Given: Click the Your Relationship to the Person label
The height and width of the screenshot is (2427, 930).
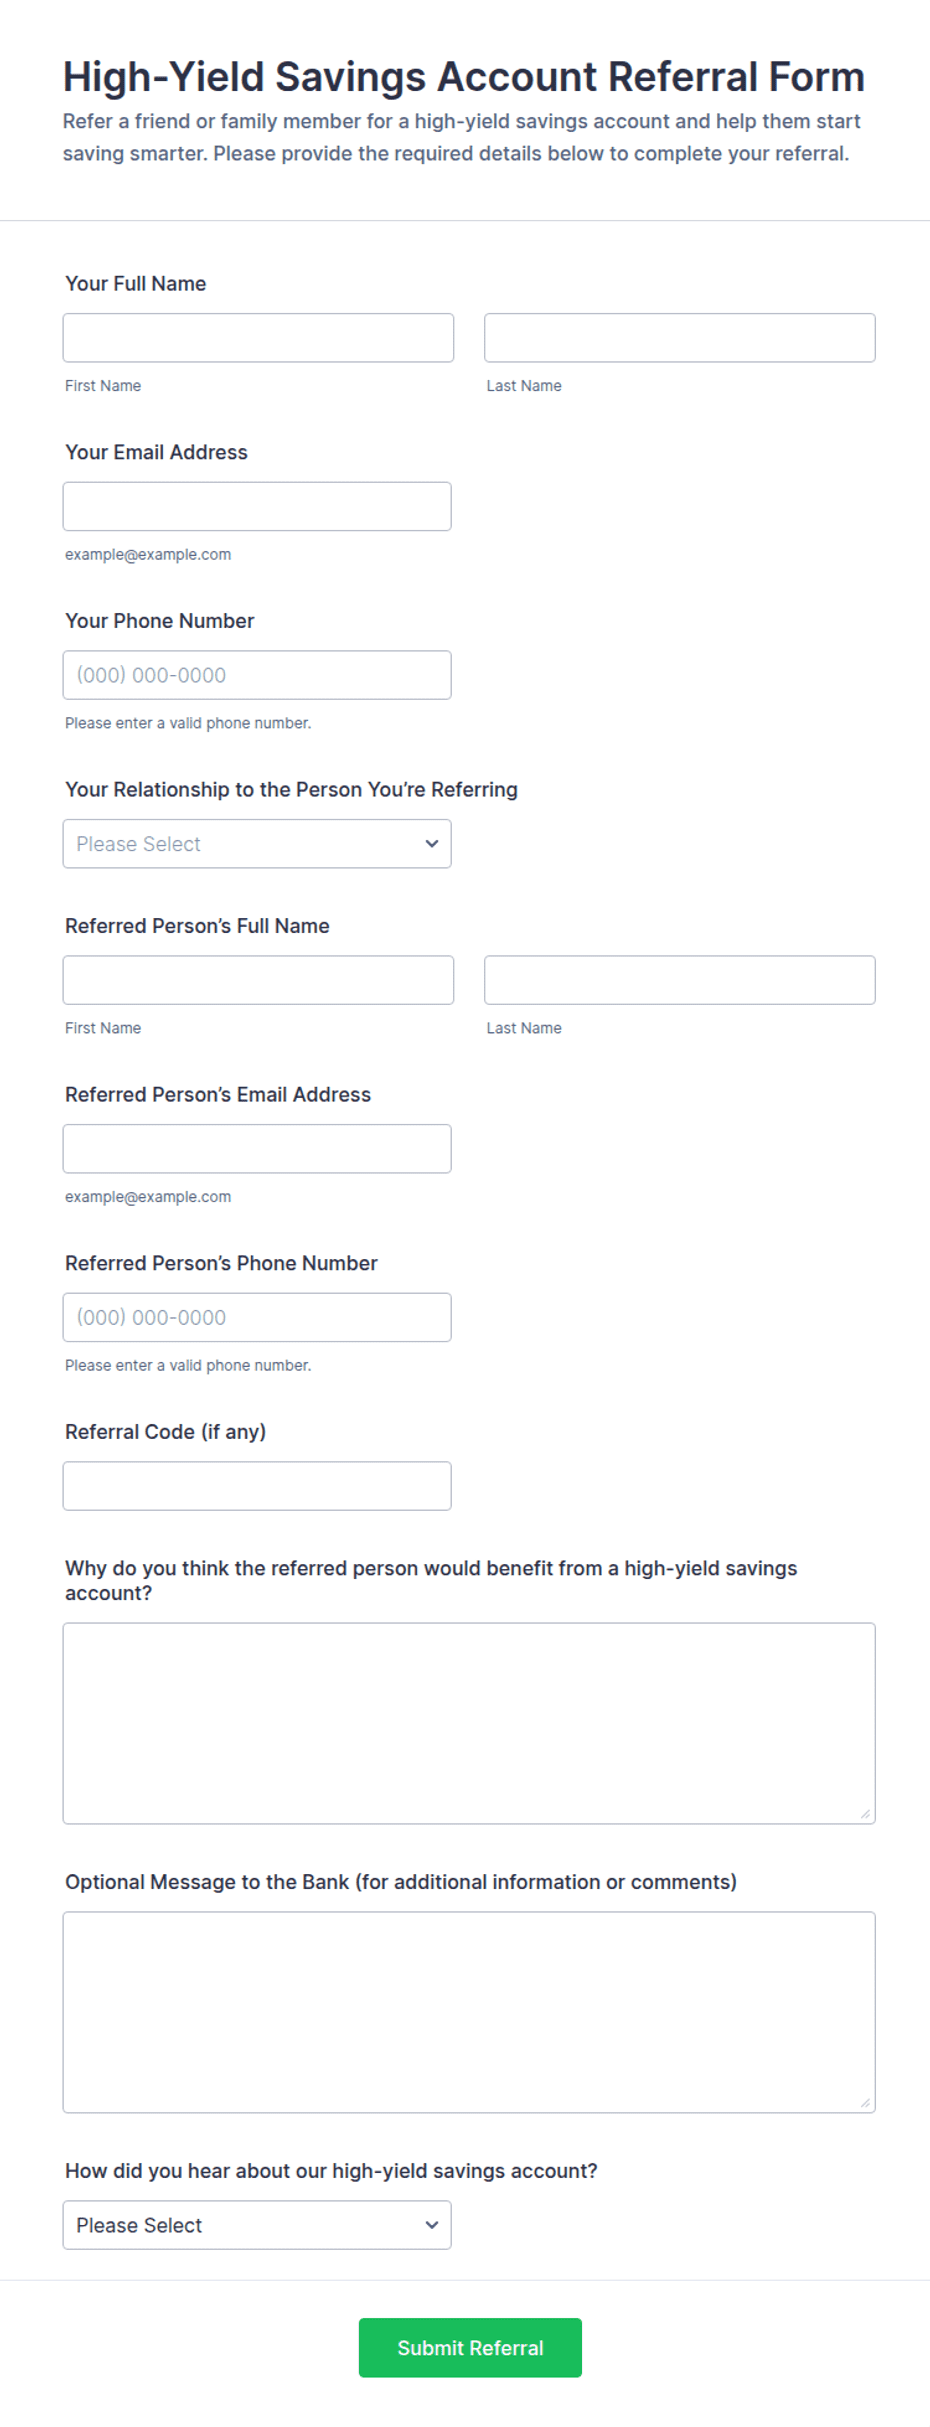Looking at the screenshot, I should [x=291, y=790].
